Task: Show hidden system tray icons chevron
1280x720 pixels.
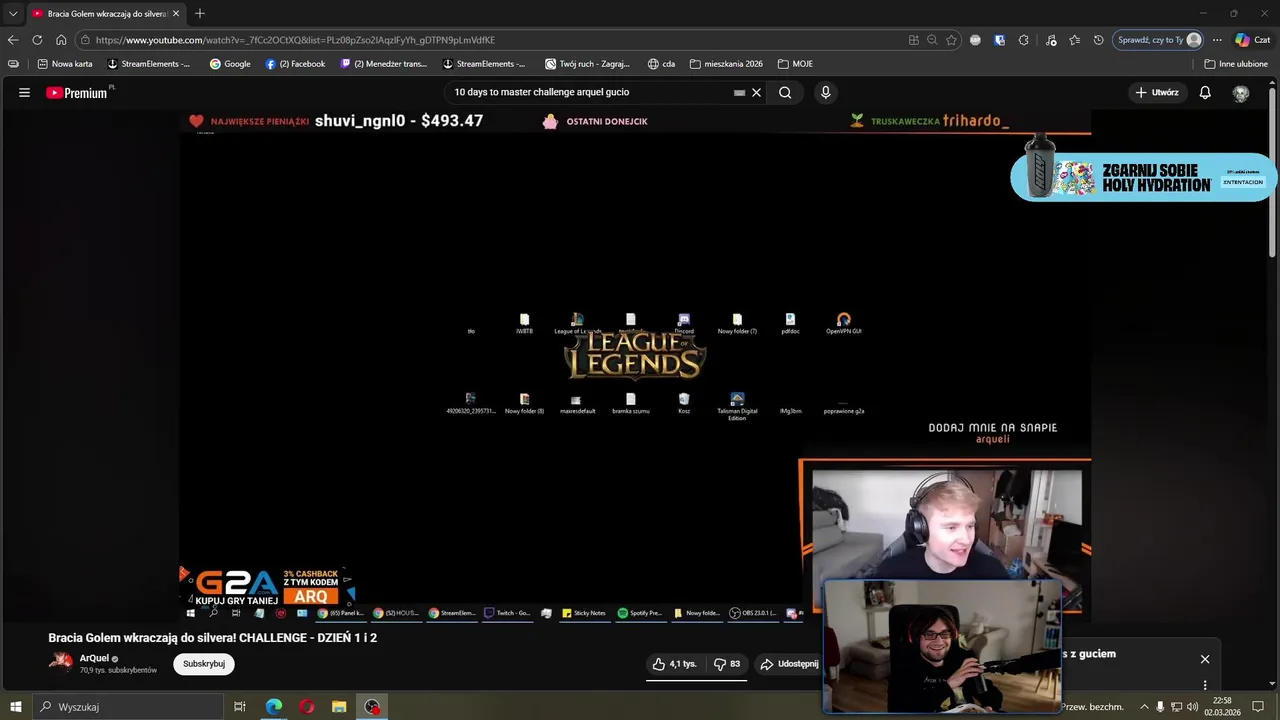Action: point(1144,707)
